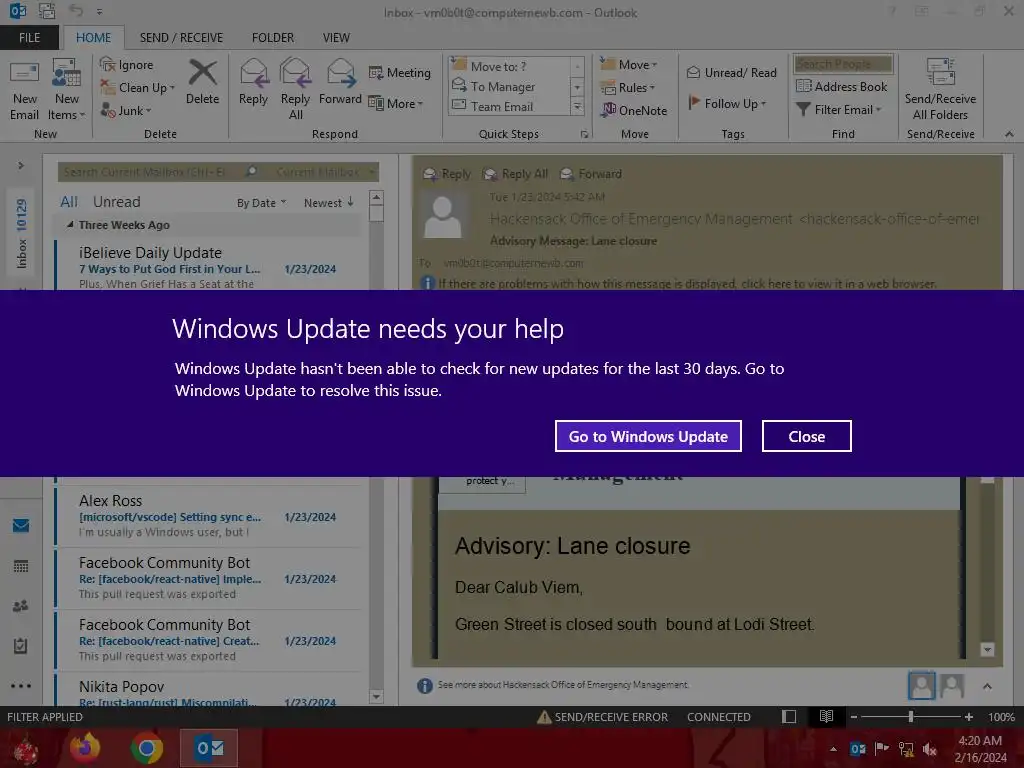Reply to the message from ribbon
Image resolution: width=1024 pixels, height=768 pixels.
(x=253, y=82)
